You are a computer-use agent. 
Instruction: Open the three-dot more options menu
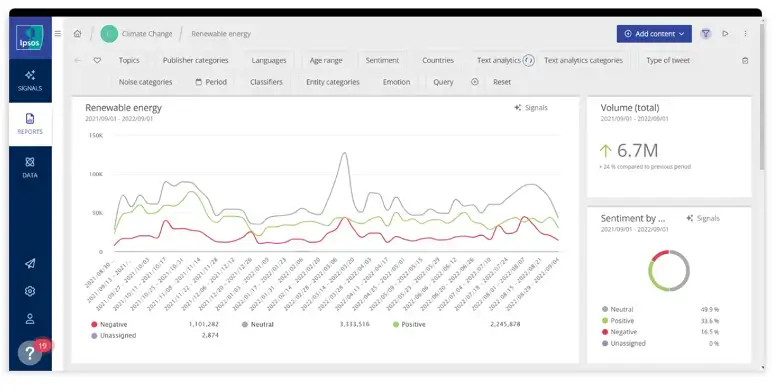click(x=745, y=34)
